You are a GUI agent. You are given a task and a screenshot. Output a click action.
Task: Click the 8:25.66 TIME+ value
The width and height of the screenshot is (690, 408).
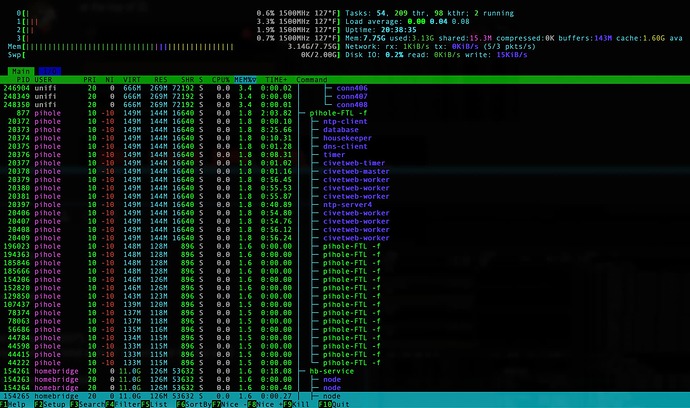point(276,130)
